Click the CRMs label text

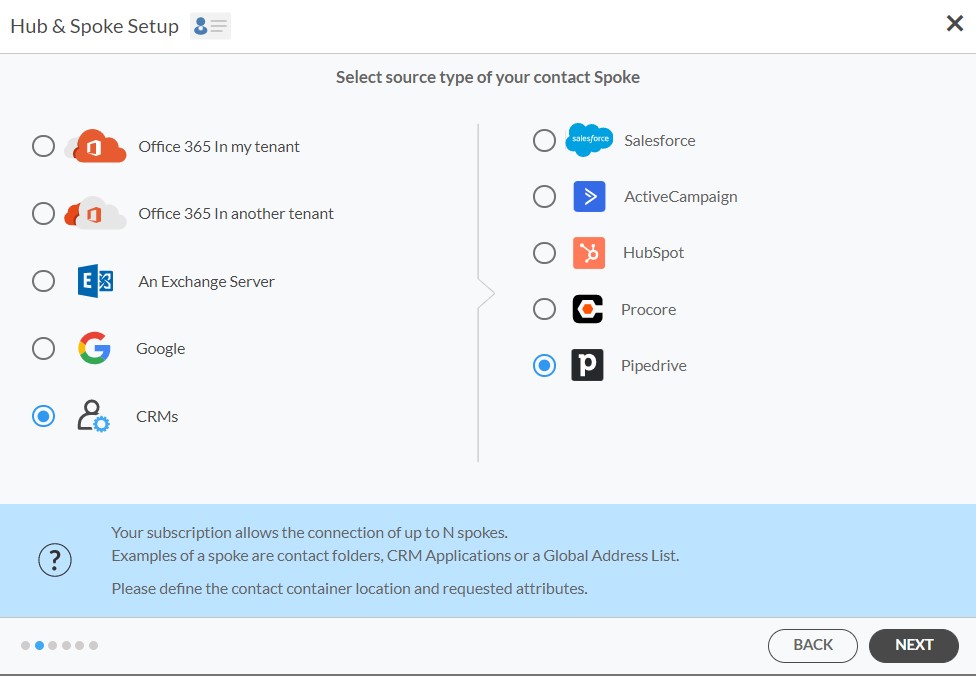tap(157, 416)
